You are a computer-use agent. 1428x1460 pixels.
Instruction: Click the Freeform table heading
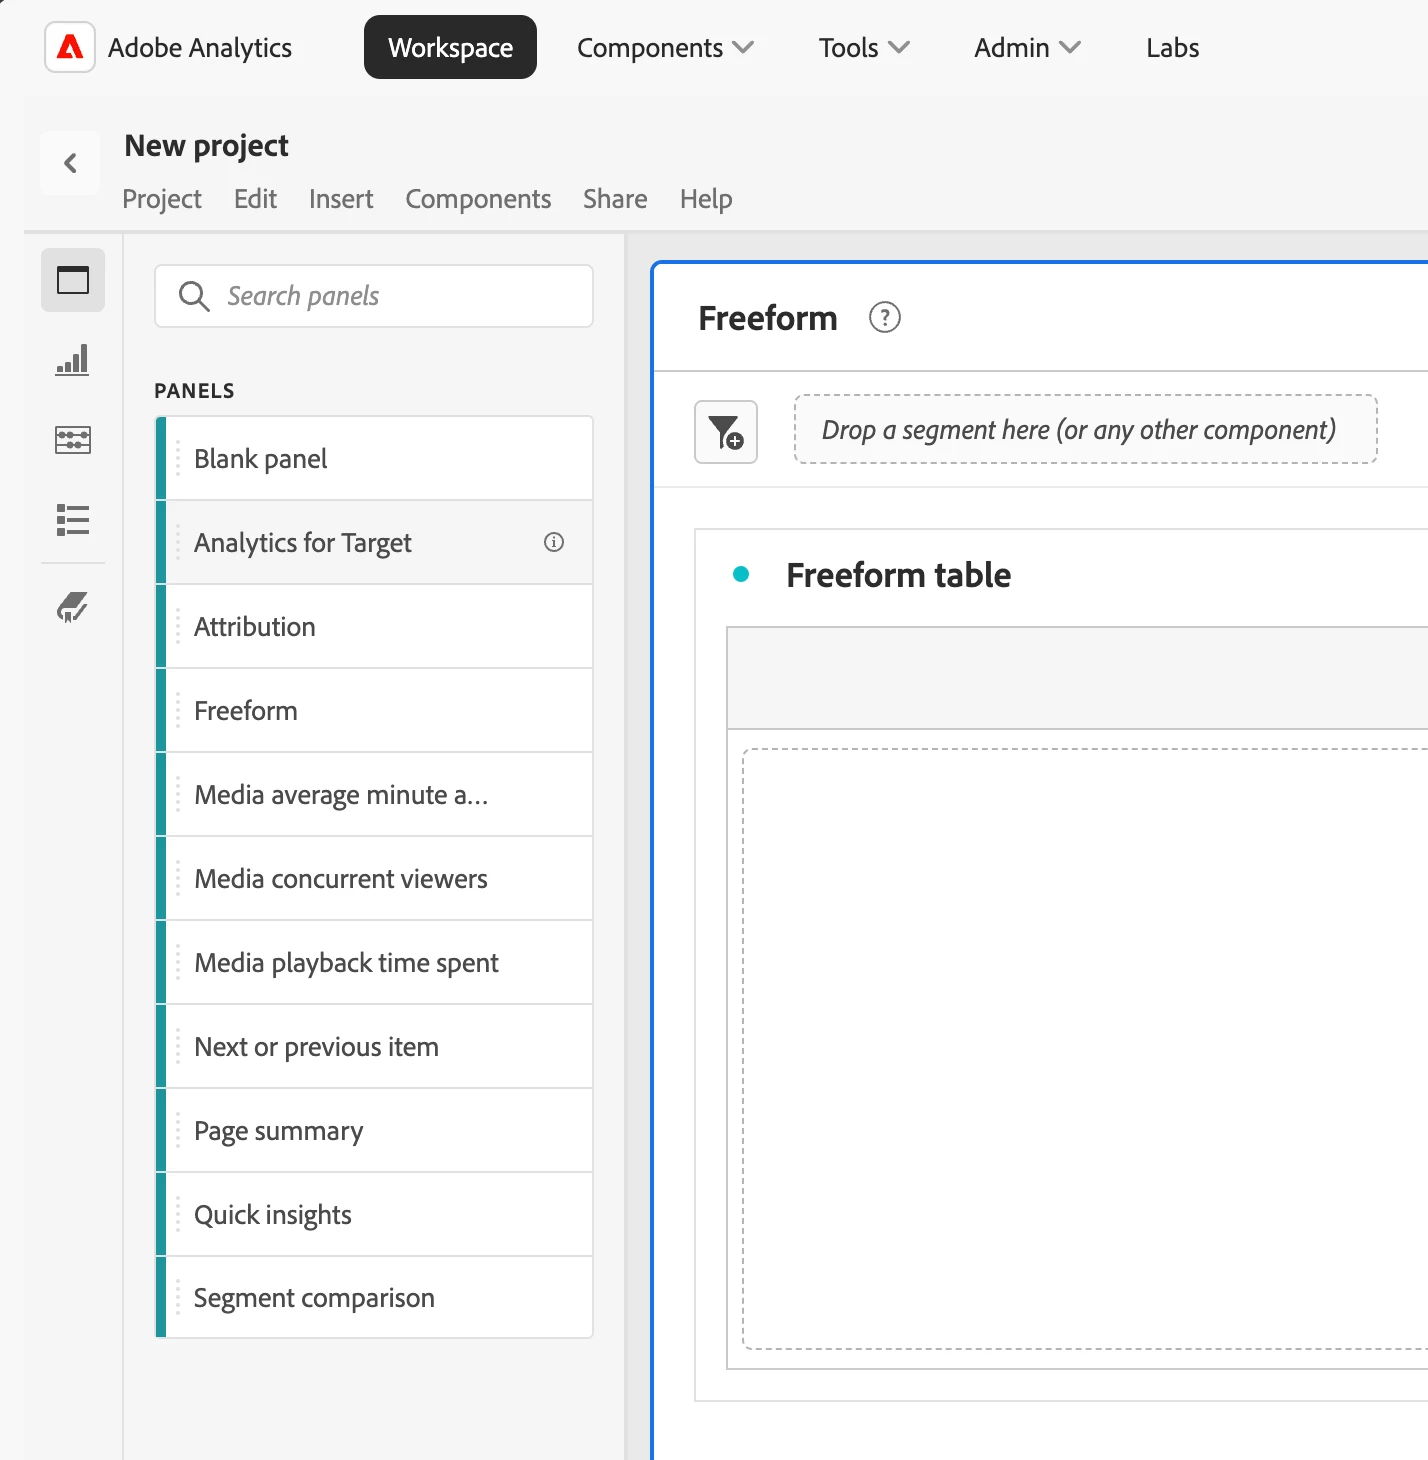pos(898,575)
